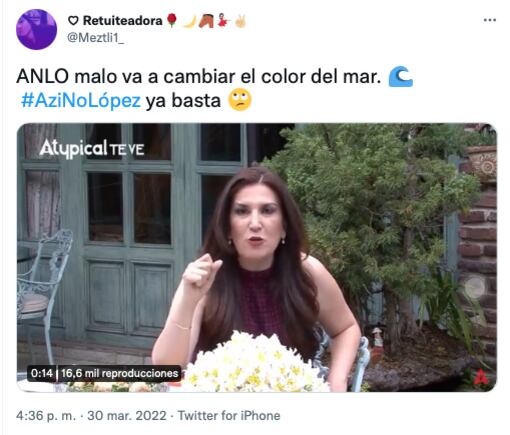Open the 'Twitter for iPhone' source link

click(229, 416)
